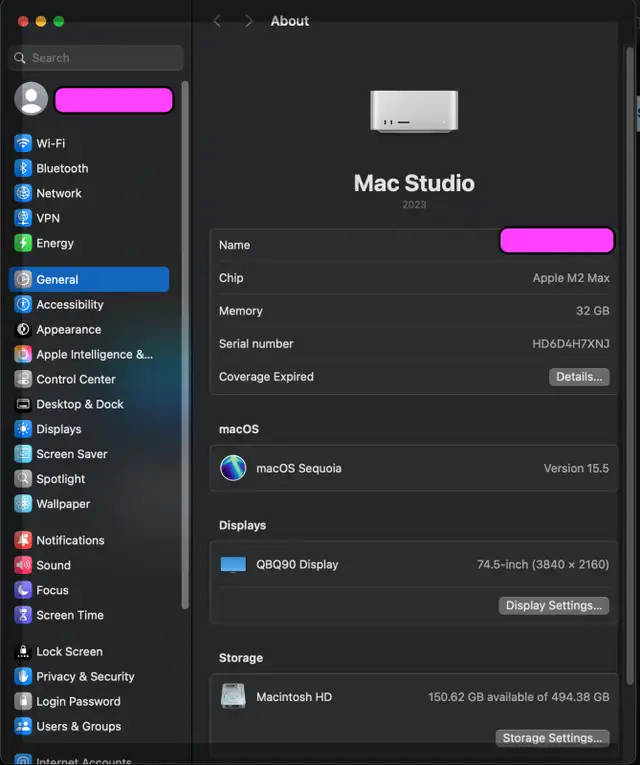Click the sidebar scrollbar

185,345
